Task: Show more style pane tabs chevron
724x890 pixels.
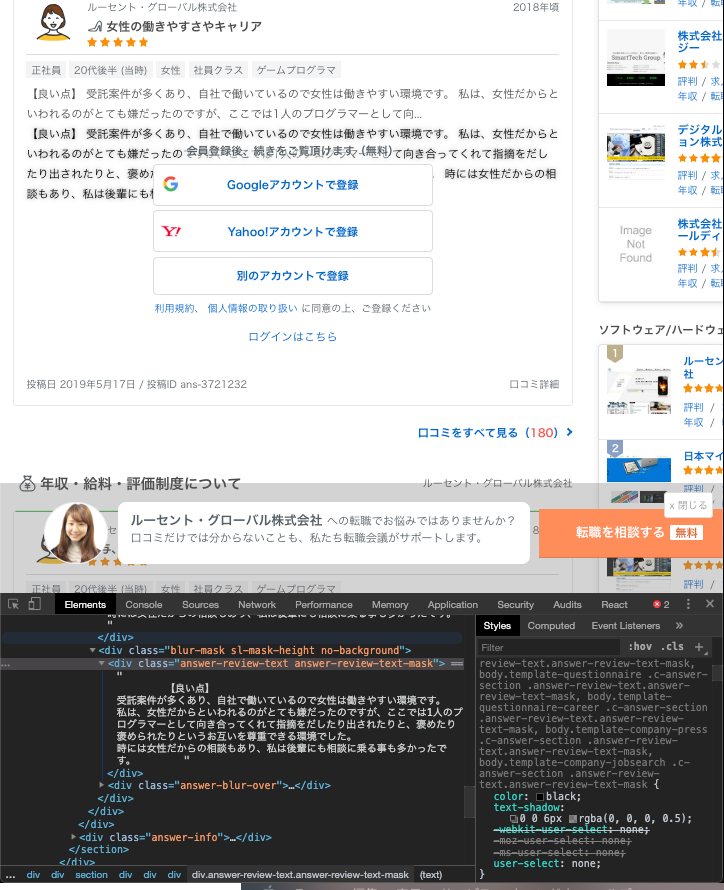Action: point(679,625)
